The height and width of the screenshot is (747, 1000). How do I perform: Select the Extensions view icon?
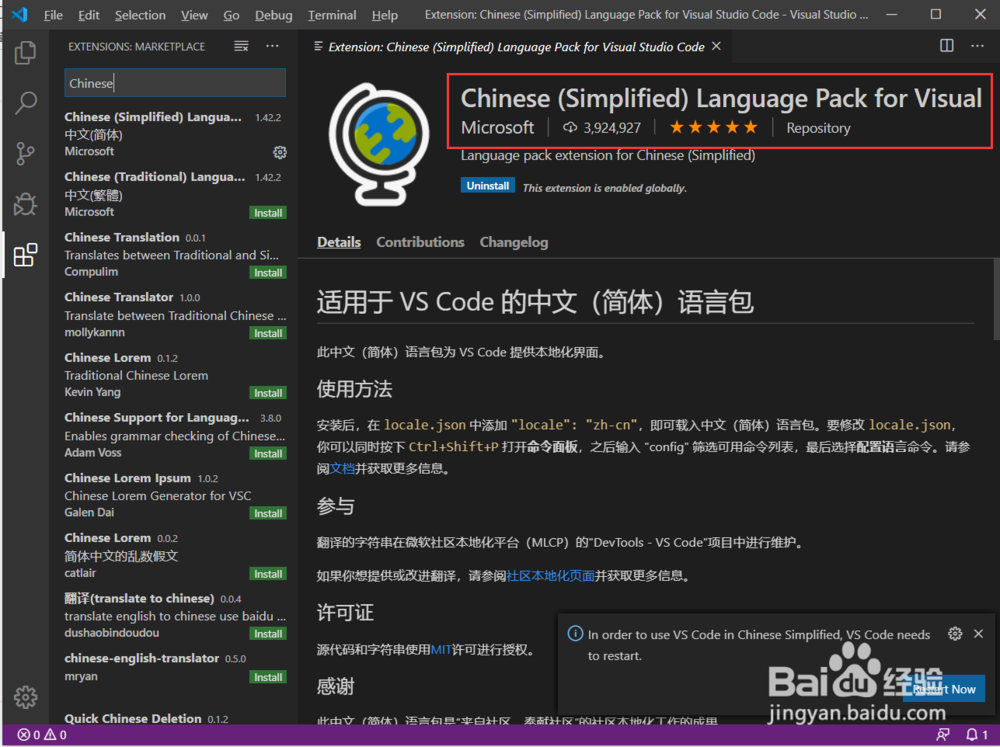(26, 255)
